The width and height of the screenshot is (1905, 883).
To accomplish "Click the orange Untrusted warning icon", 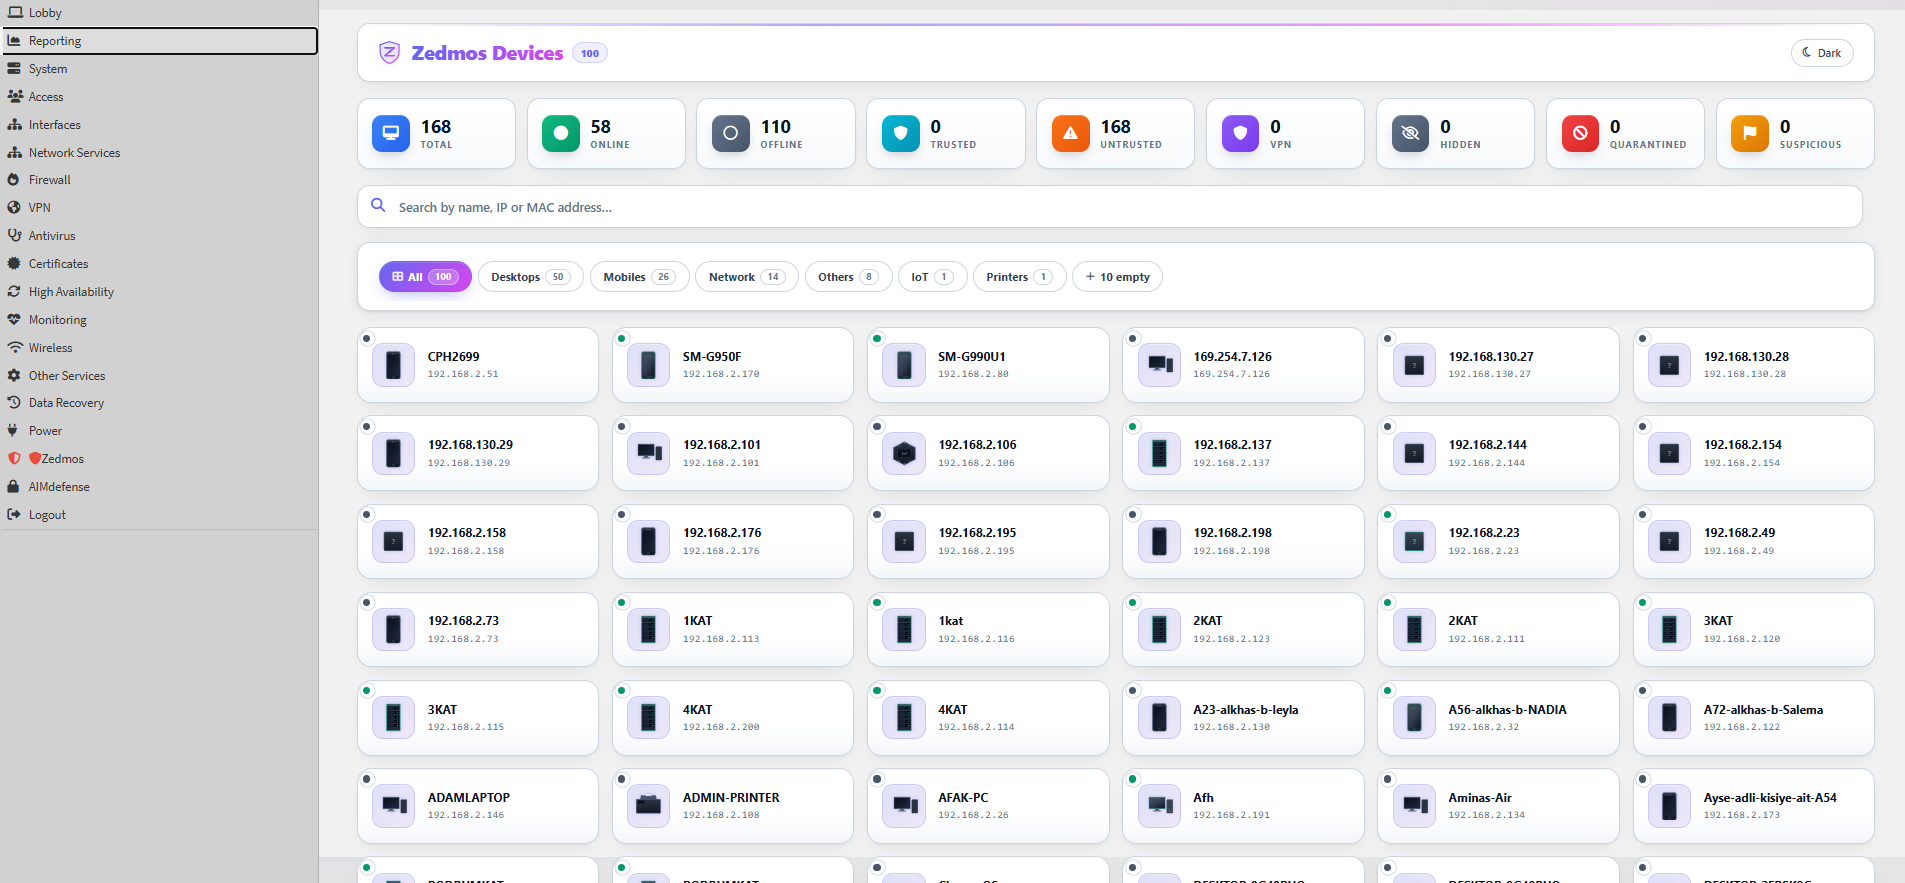I will coord(1071,133).
